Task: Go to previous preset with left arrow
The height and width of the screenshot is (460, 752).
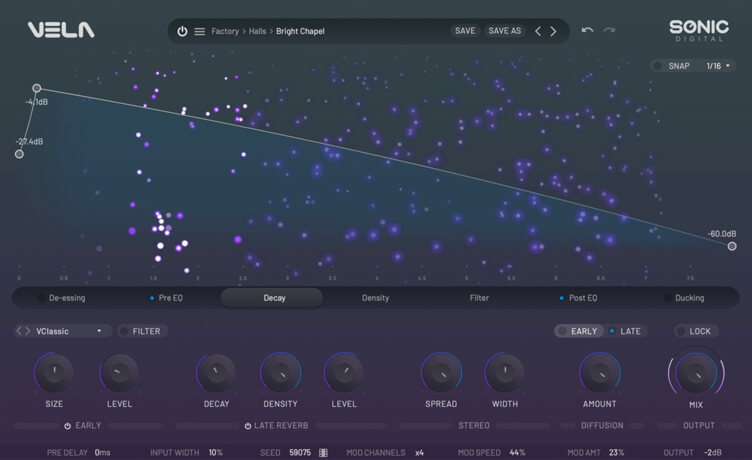Action: [538, 31]
